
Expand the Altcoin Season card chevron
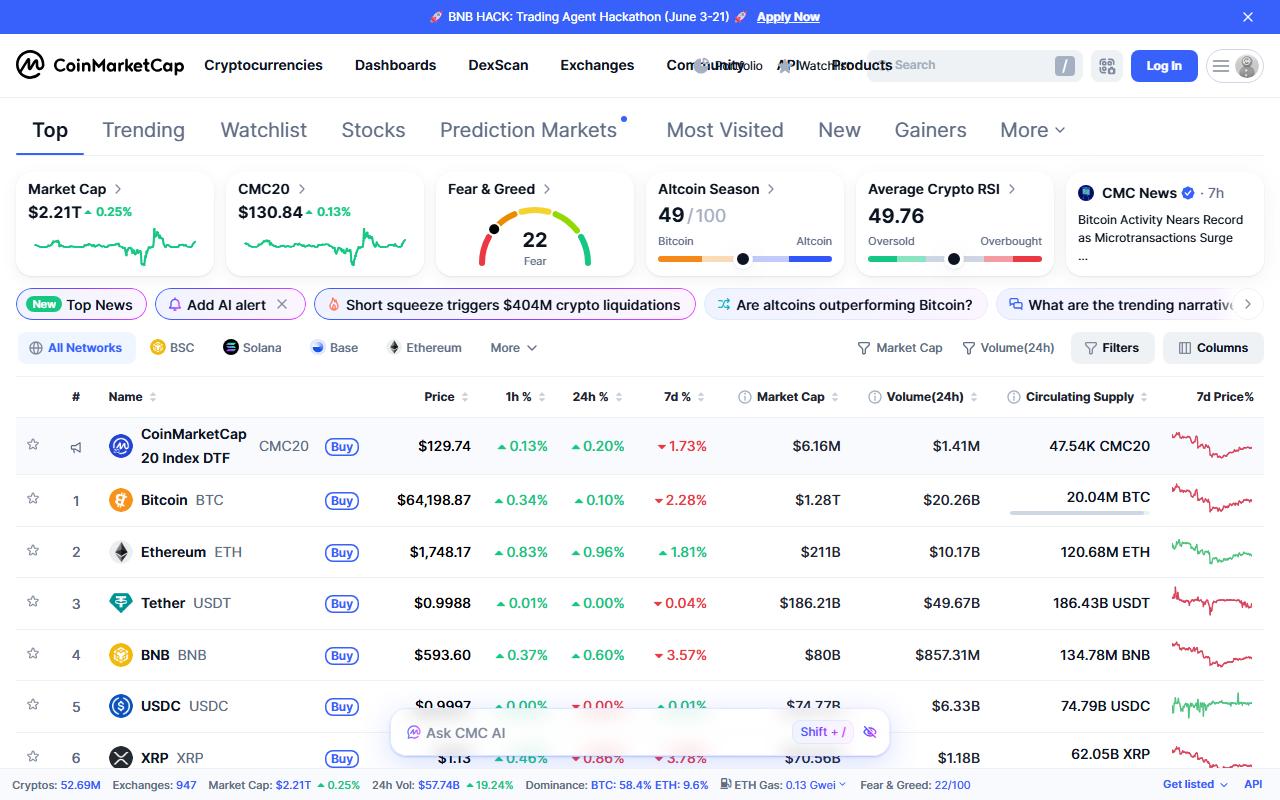[771, 189]
